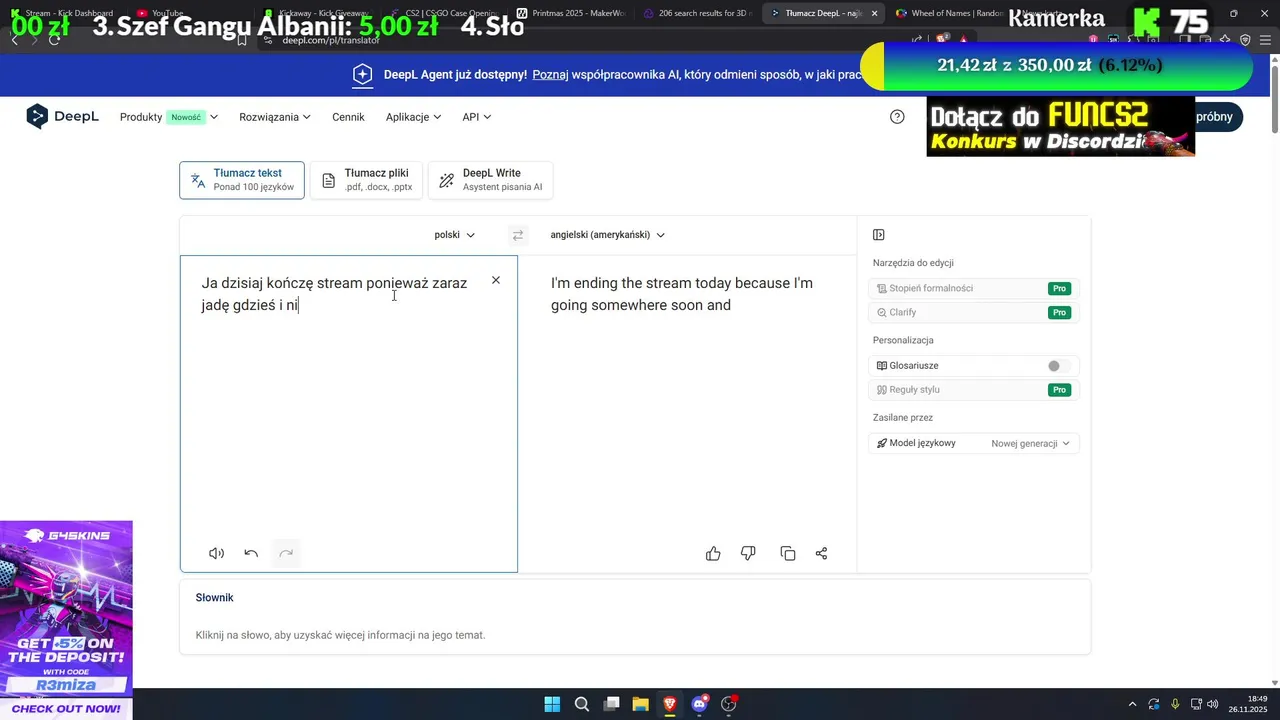
Task: Click the DeepL logo
Action: 62,117
